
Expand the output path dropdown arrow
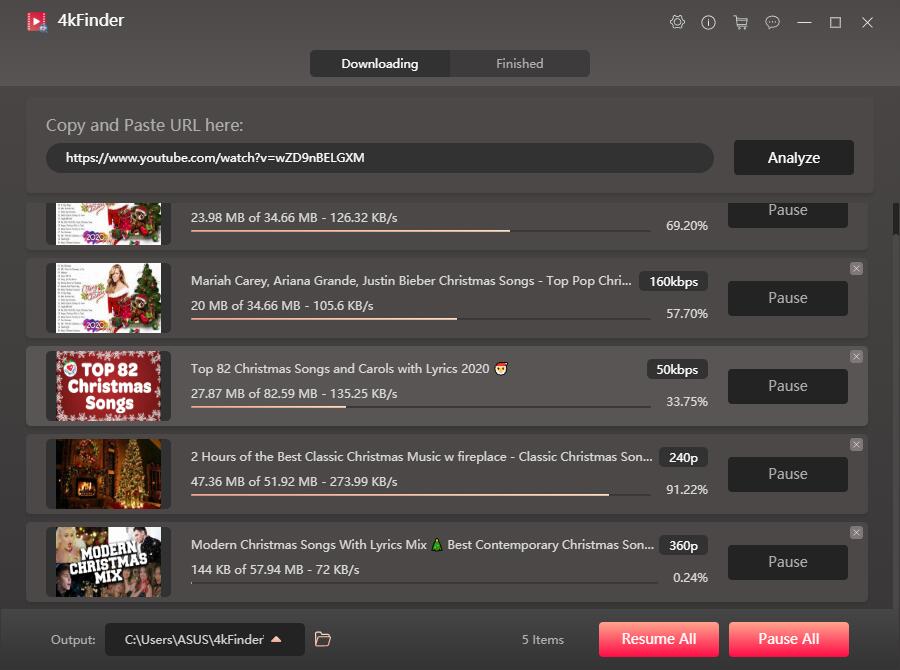(x=276, y=639)
